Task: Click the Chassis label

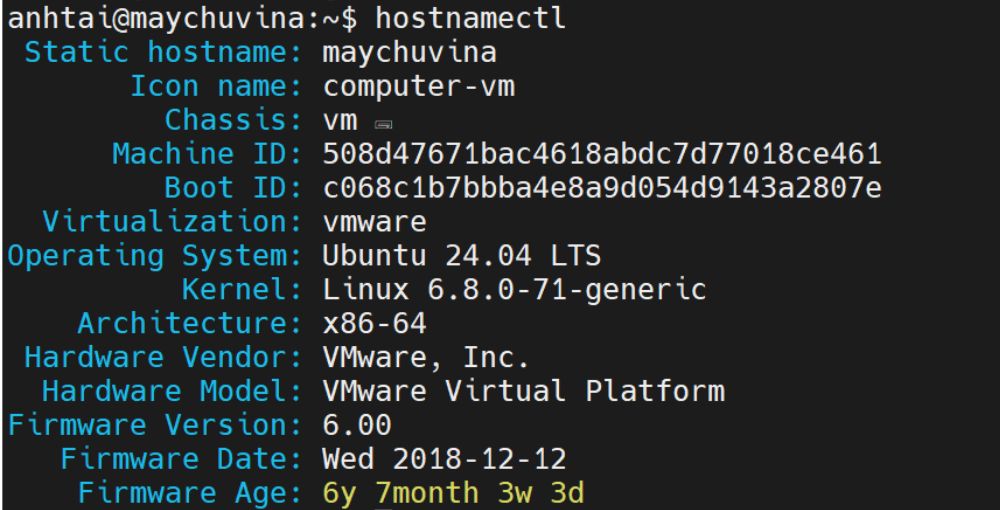Action: [x=233, y=119]
